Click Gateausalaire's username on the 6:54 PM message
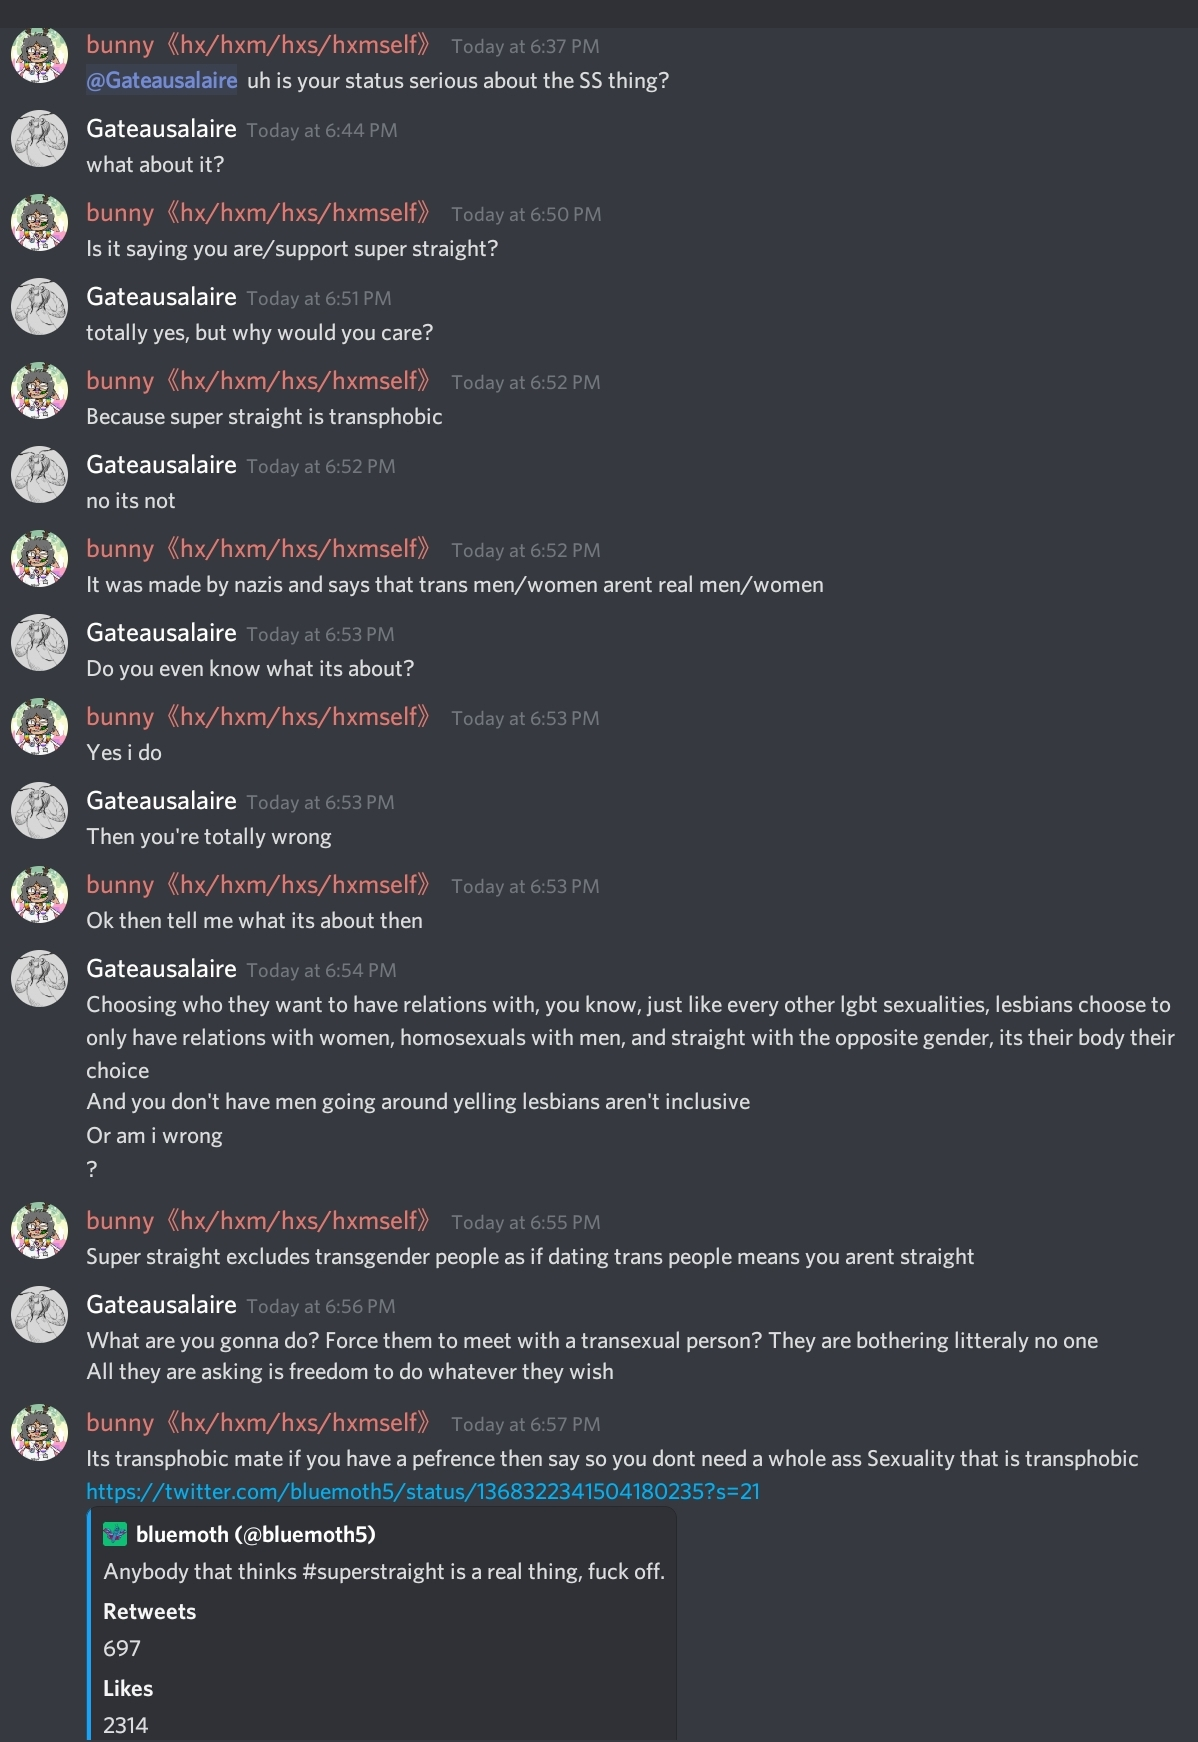The width and height of the screenshot is (1198, 1742). (x=161, y=969)
